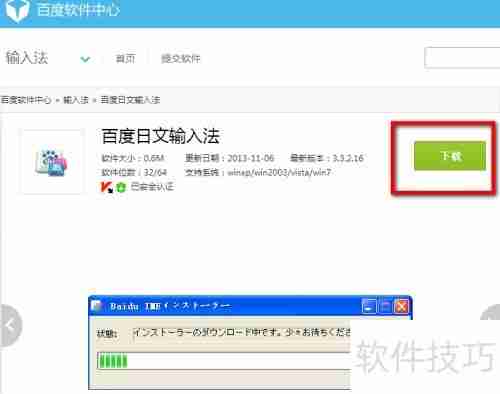Click the 更新日期 2013-11-06 text

[x=229, y=158]
